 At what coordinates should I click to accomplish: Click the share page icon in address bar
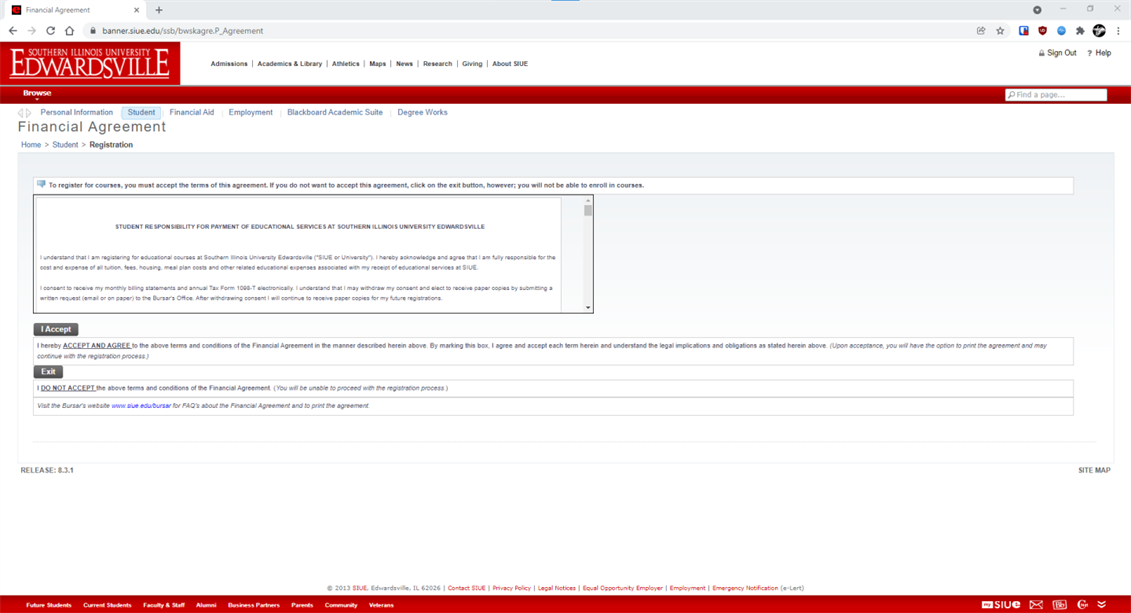tap(981, 31)
